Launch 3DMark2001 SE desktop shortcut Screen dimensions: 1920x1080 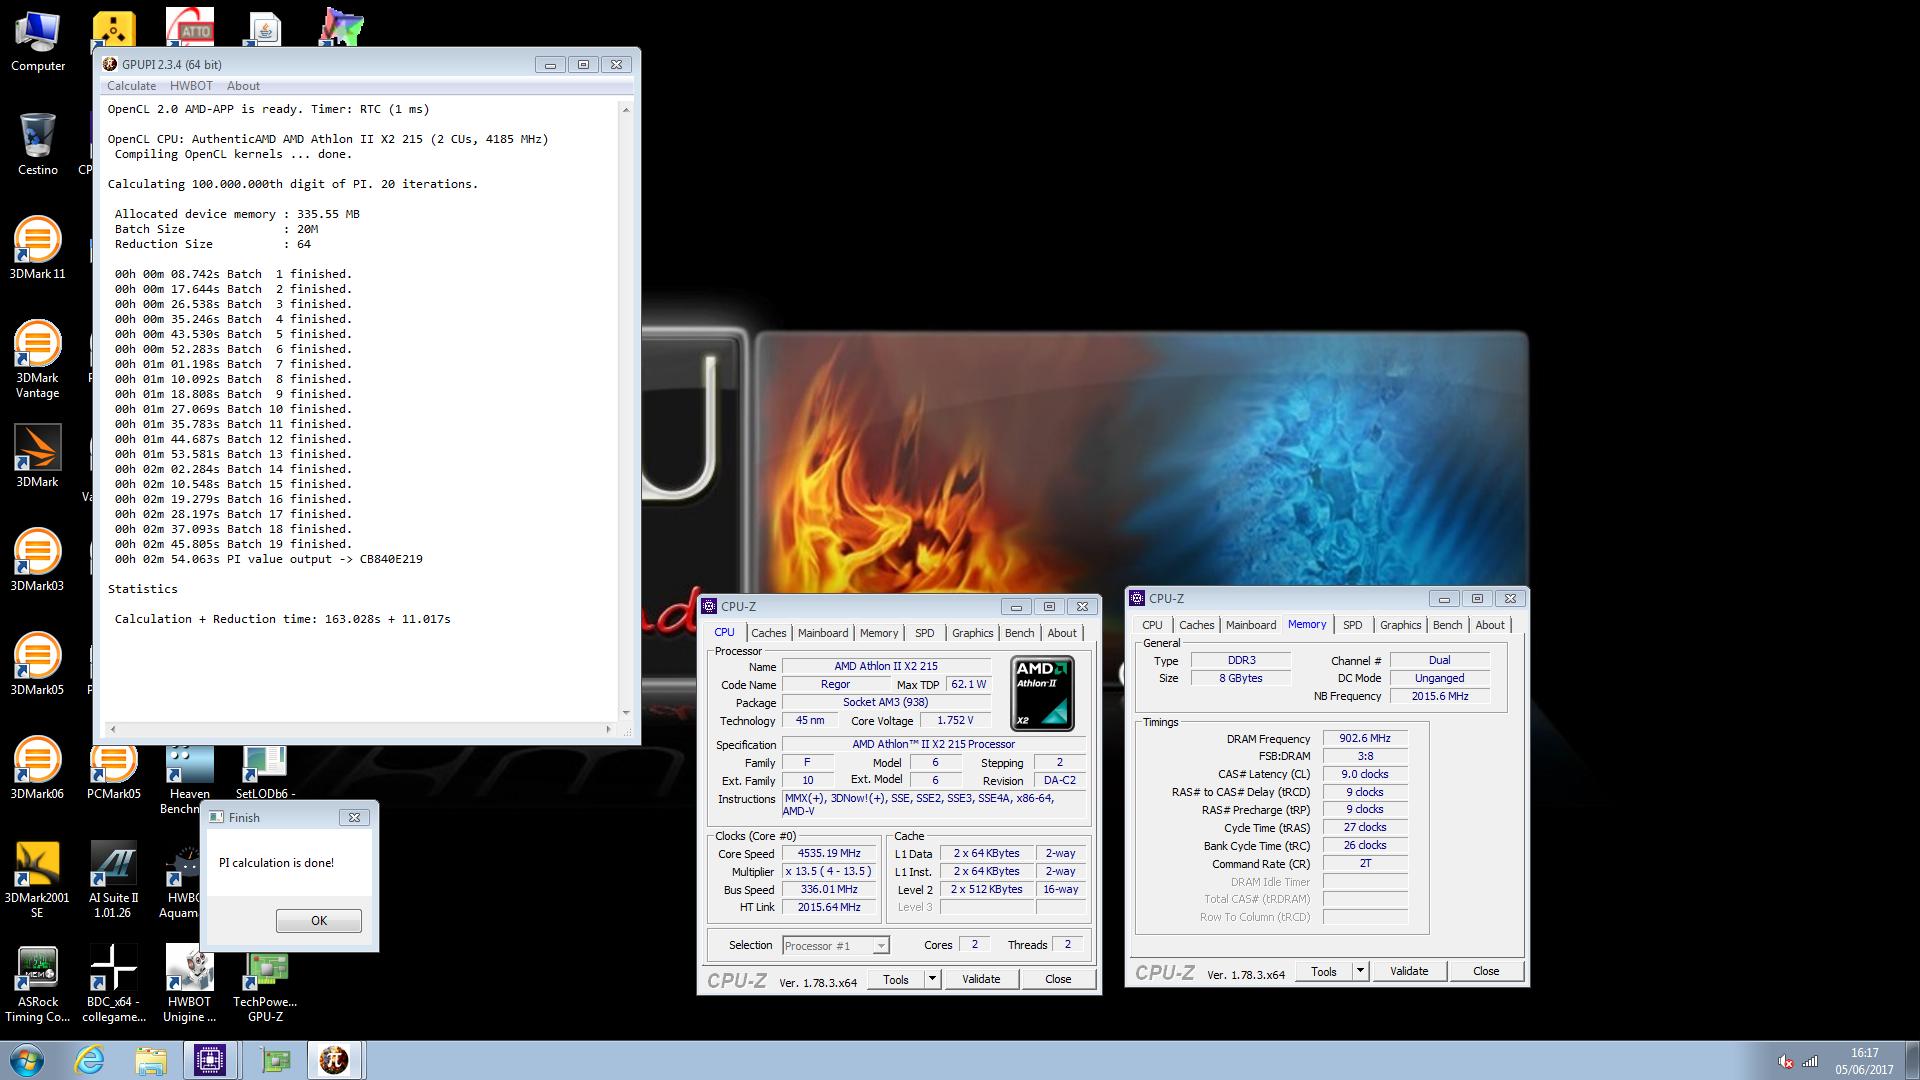click(x=38, y=880)
